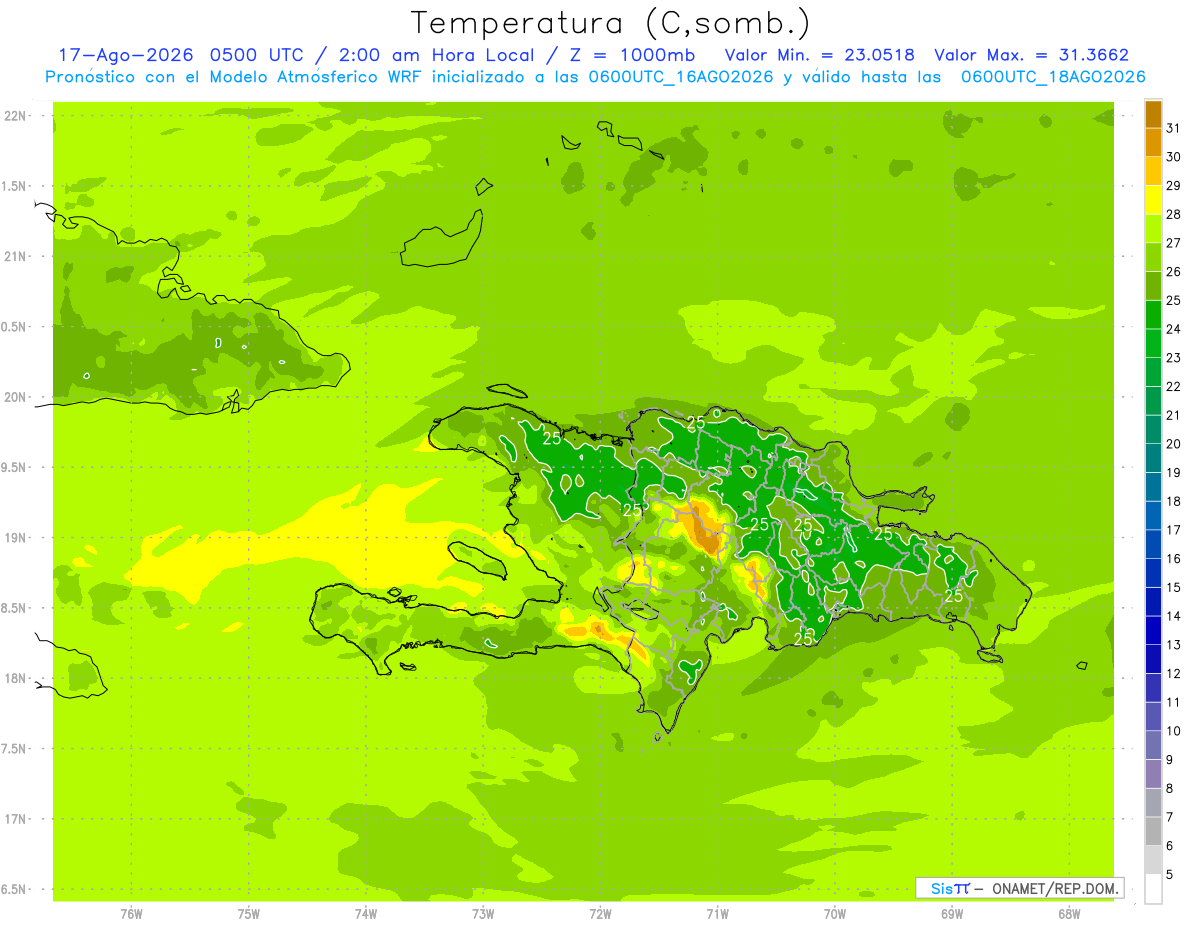This screenshot has height=927, width=1200.
Task: Click the yellow swatch between 28 and 29
Action: [1153, 200]
